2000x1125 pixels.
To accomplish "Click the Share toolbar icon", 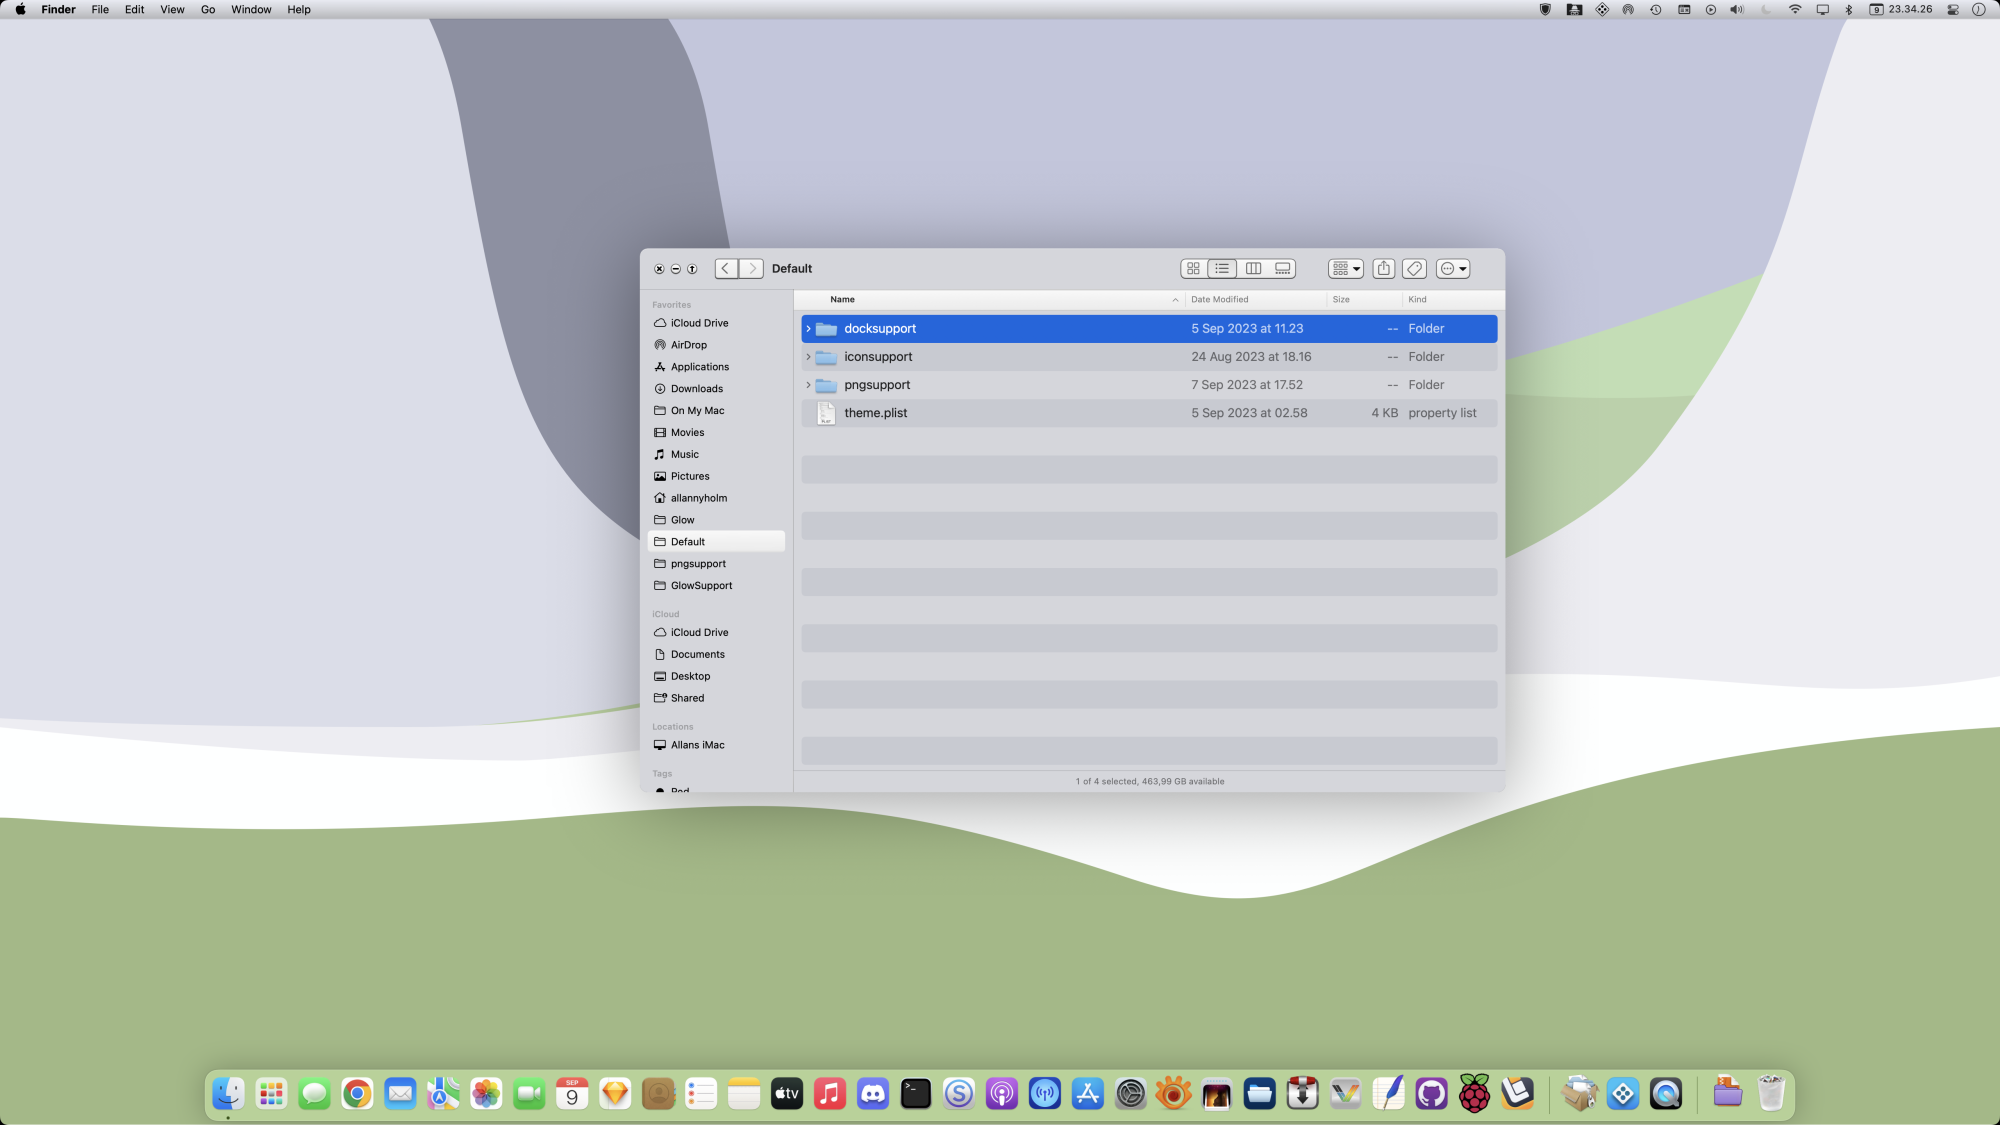I will tap(1384, 269).
